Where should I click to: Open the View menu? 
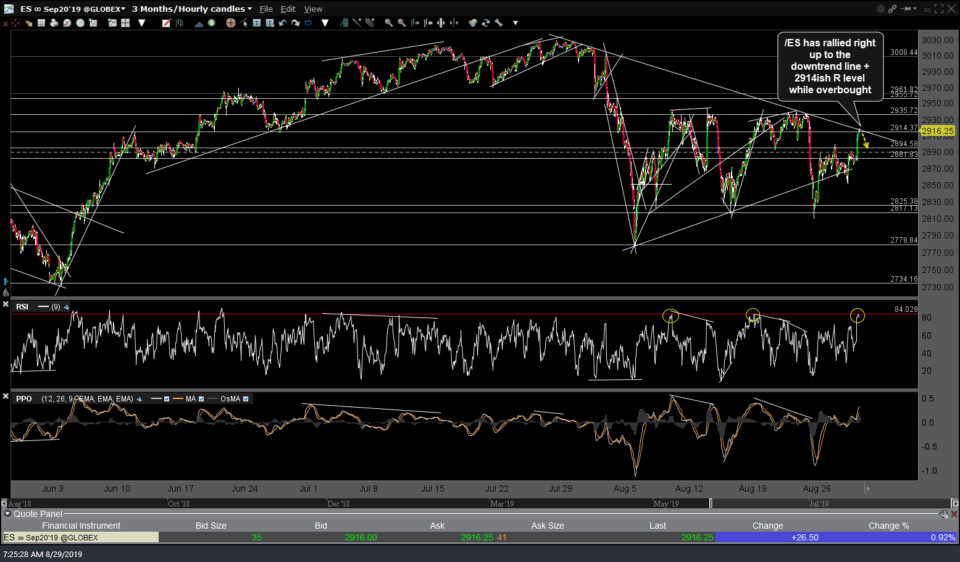click(x=313, y=9)
